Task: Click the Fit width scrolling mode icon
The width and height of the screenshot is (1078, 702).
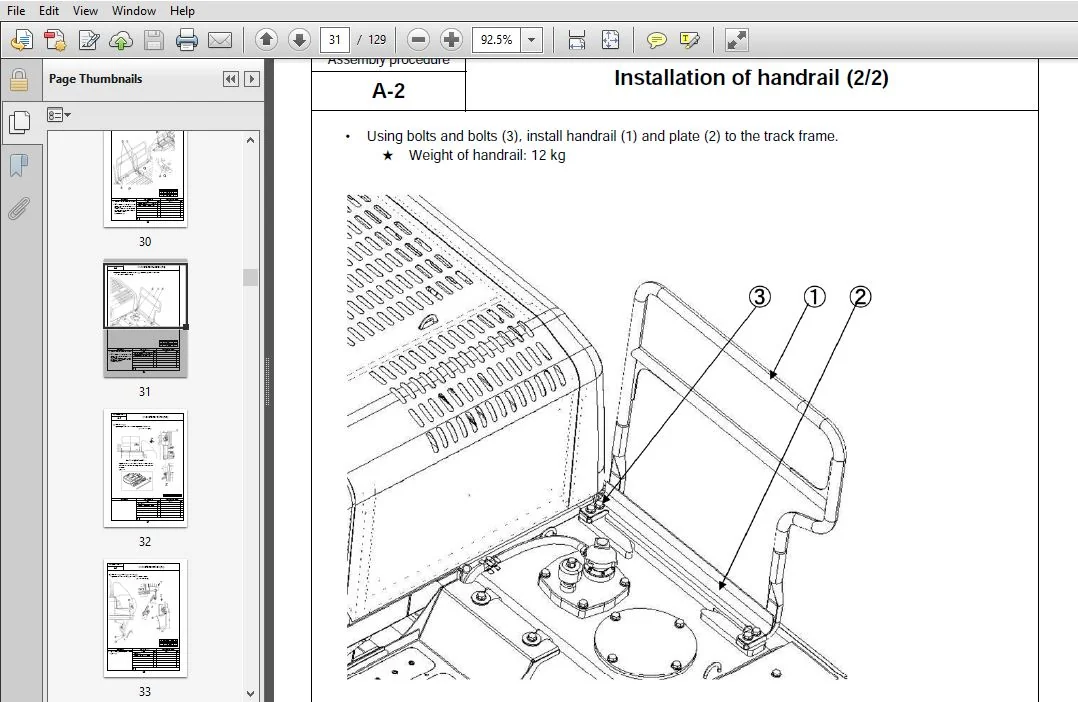Action: click(577, 40)
